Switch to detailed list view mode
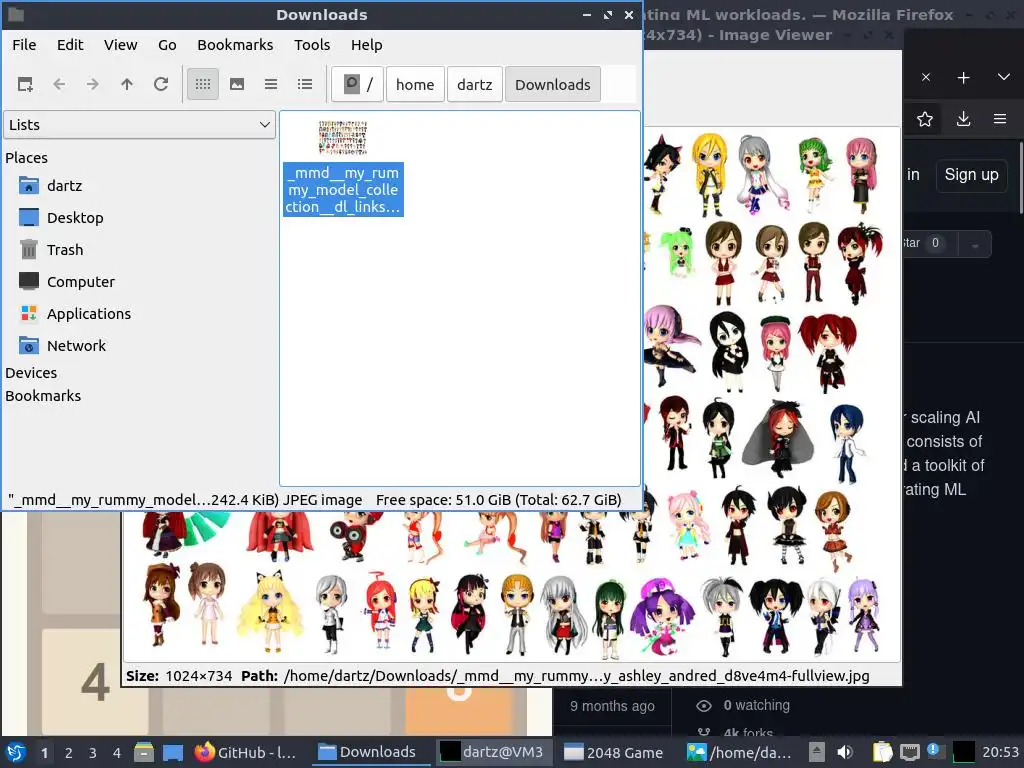 click(x=305, y=84)
